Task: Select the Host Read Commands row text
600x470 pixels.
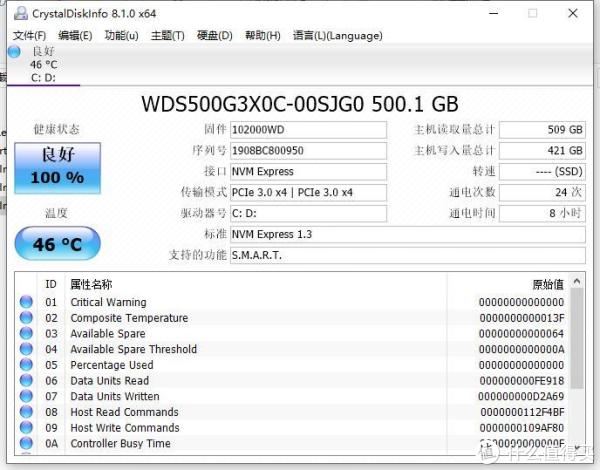Action: pyautogui.click(x=124, y=412)
